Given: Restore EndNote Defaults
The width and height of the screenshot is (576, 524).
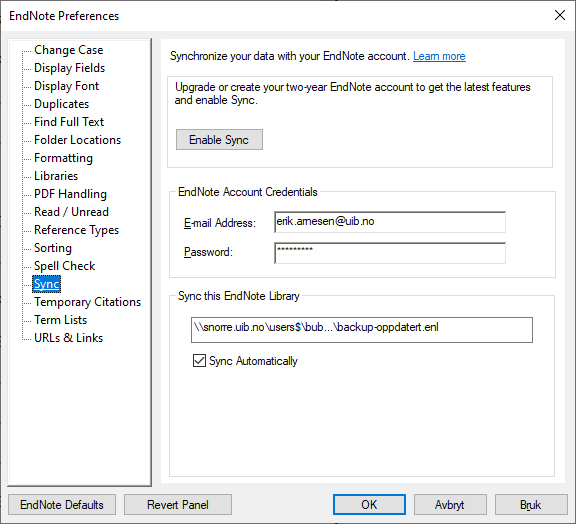Looking at the screenshot, I should [62, 505].
